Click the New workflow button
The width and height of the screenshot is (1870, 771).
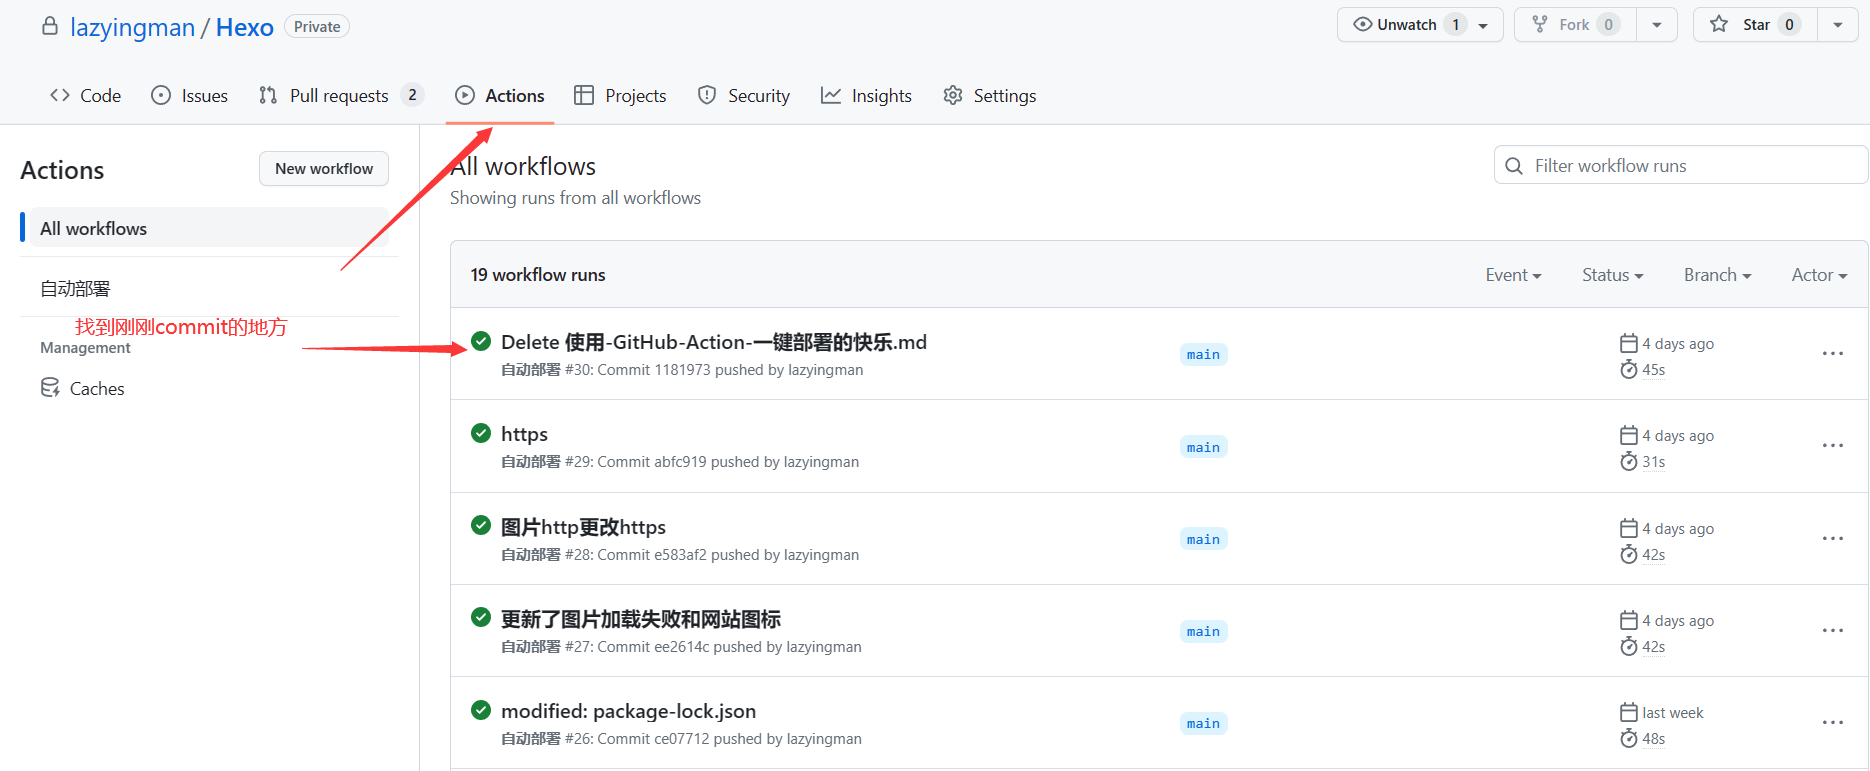[x=324, y=169]
